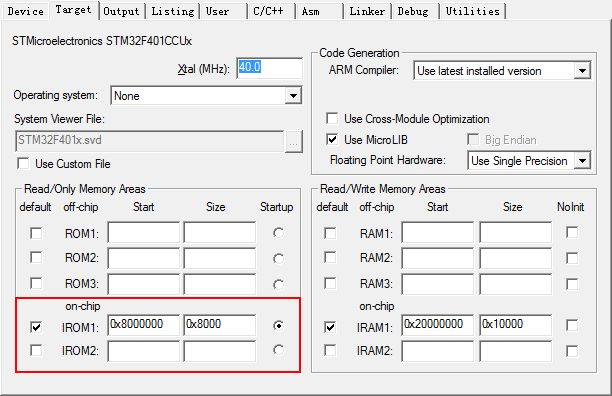
Task: Switch to the Output tab
Action: (x=121, y=11)
